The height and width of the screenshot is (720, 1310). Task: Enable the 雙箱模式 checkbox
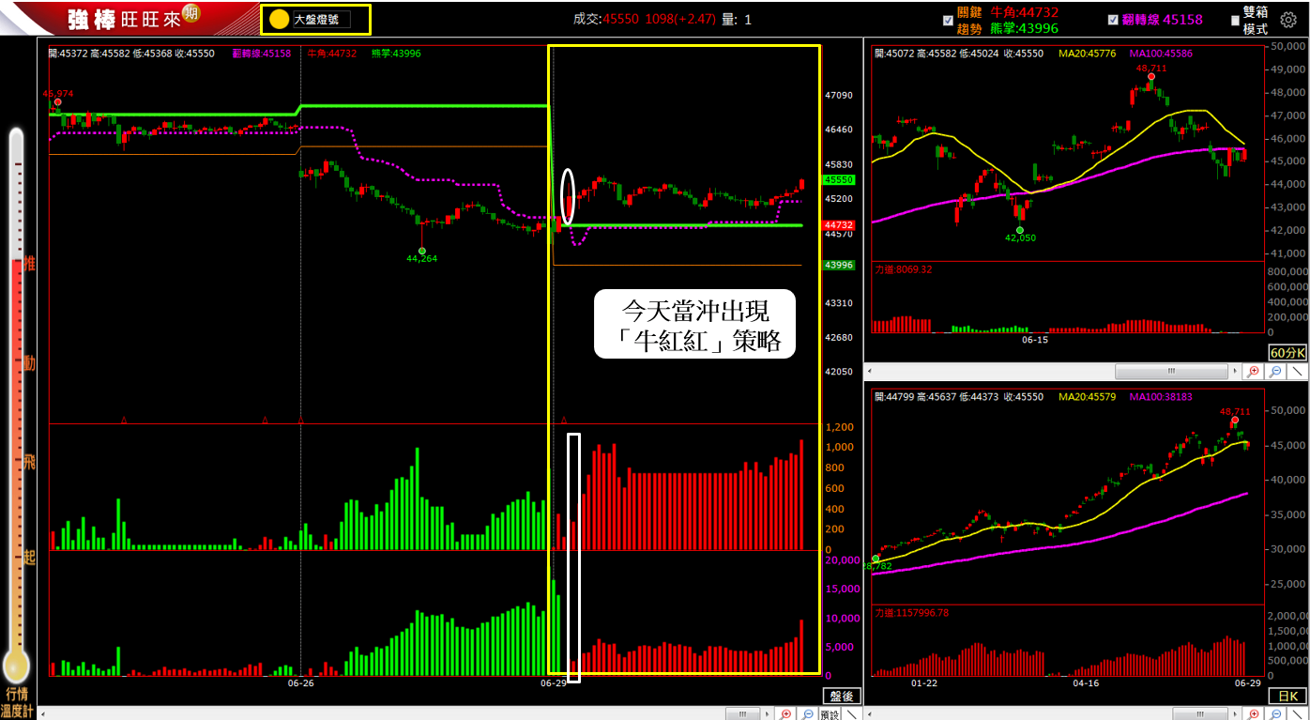point(1236,19)
